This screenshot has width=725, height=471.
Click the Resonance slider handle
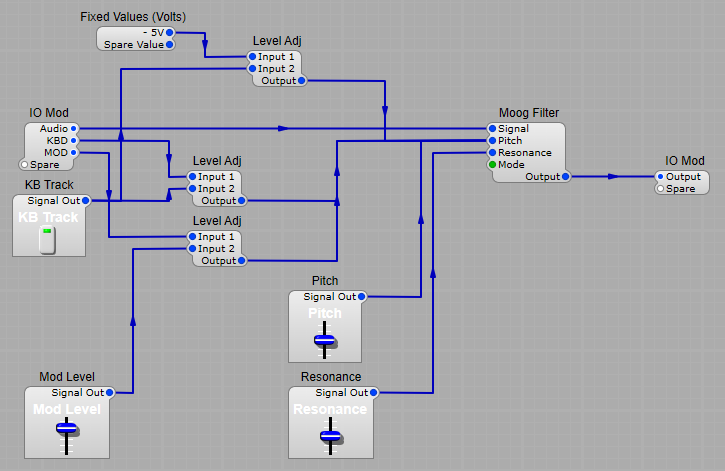tap(330, 436)
